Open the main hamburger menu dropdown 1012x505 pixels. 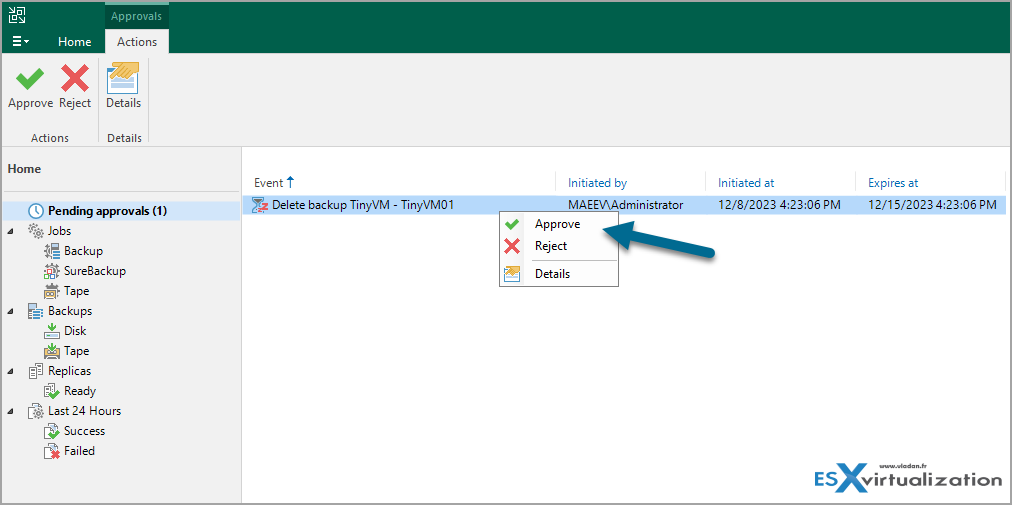(x=20, y=42)
